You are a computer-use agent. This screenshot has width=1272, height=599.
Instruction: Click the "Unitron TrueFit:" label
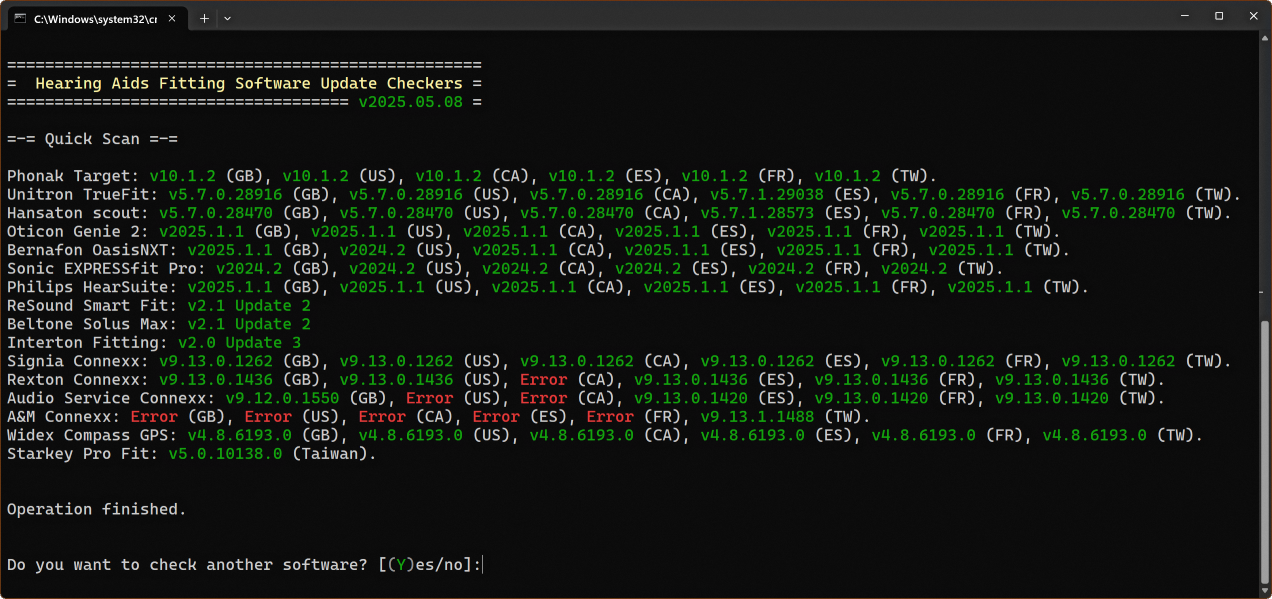[x=83, y=194]
